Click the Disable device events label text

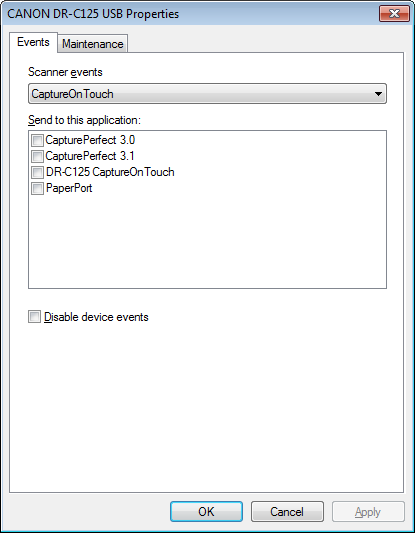pos(97,317)
